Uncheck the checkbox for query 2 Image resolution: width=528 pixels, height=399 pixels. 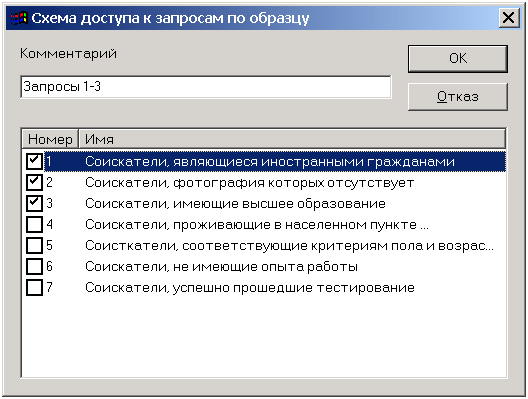[34, 182]
